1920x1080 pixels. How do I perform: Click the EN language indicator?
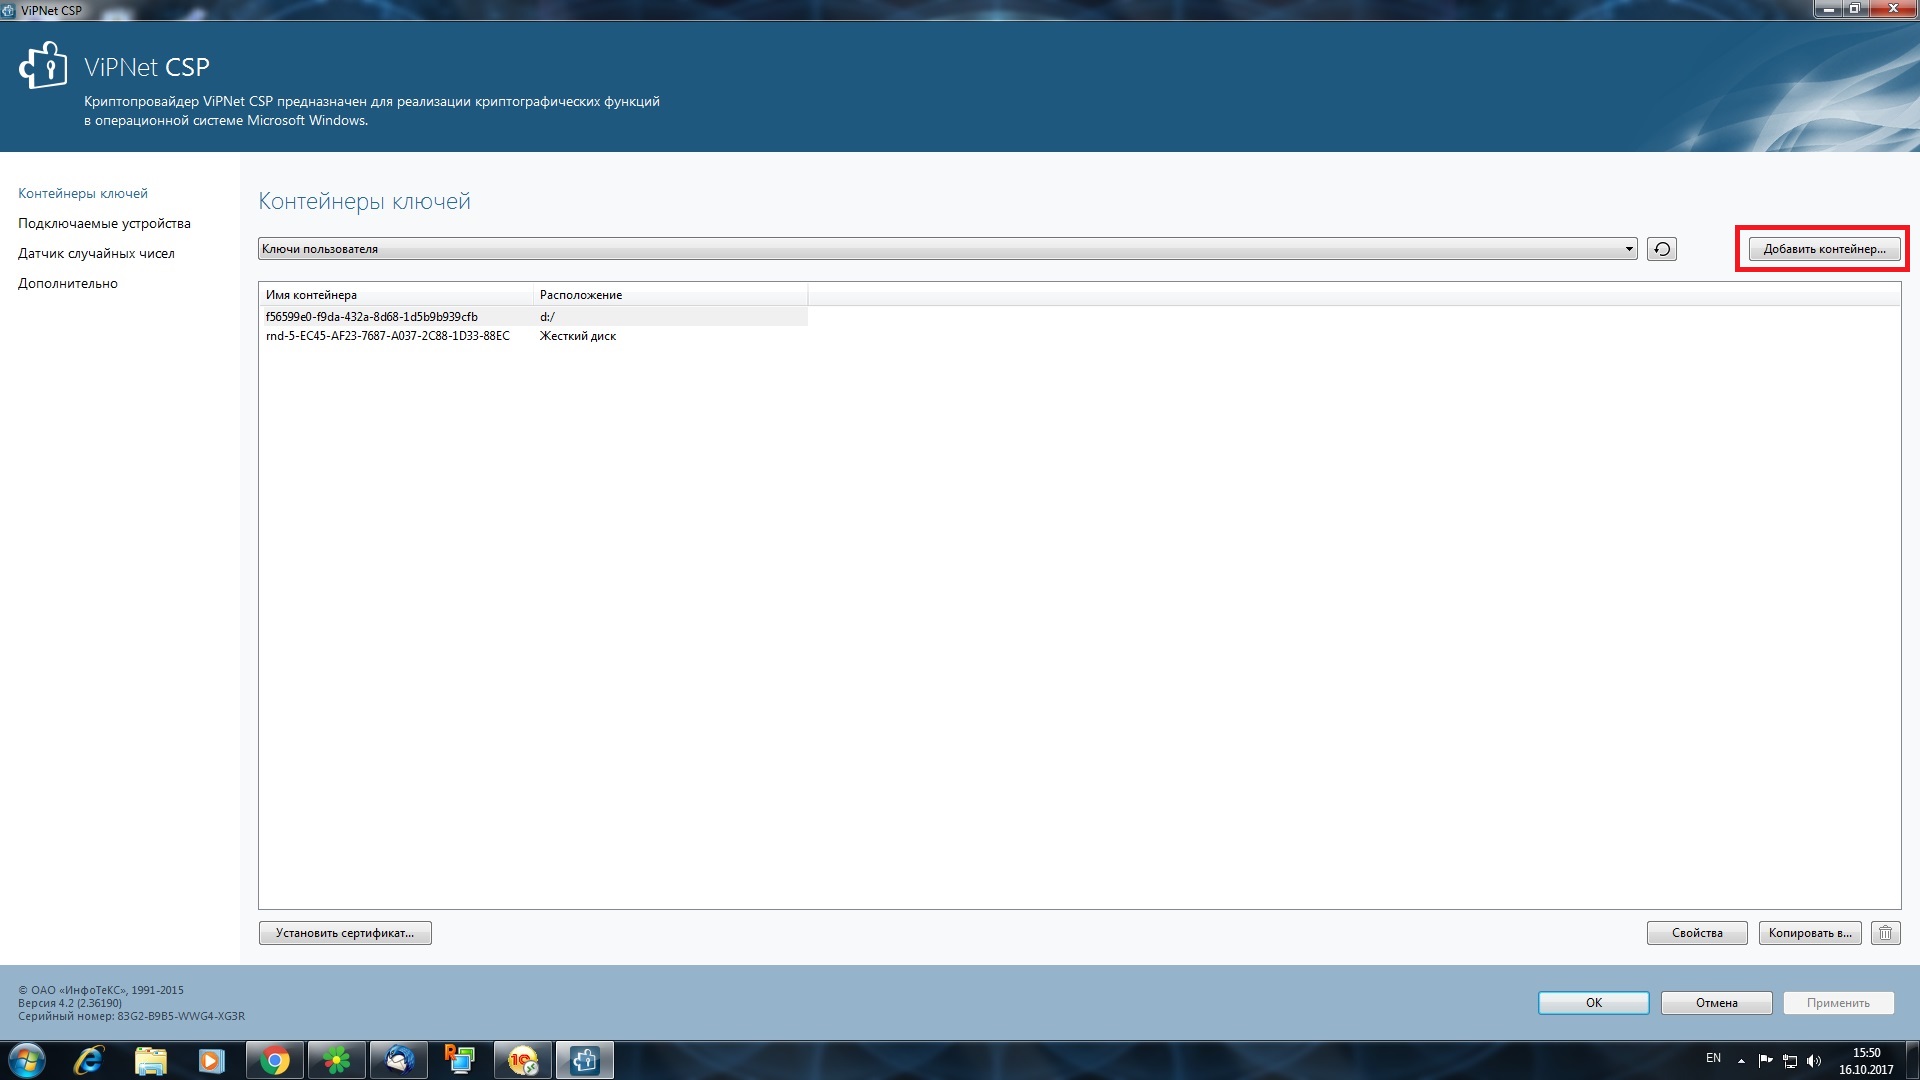tap(1714, 1058)
